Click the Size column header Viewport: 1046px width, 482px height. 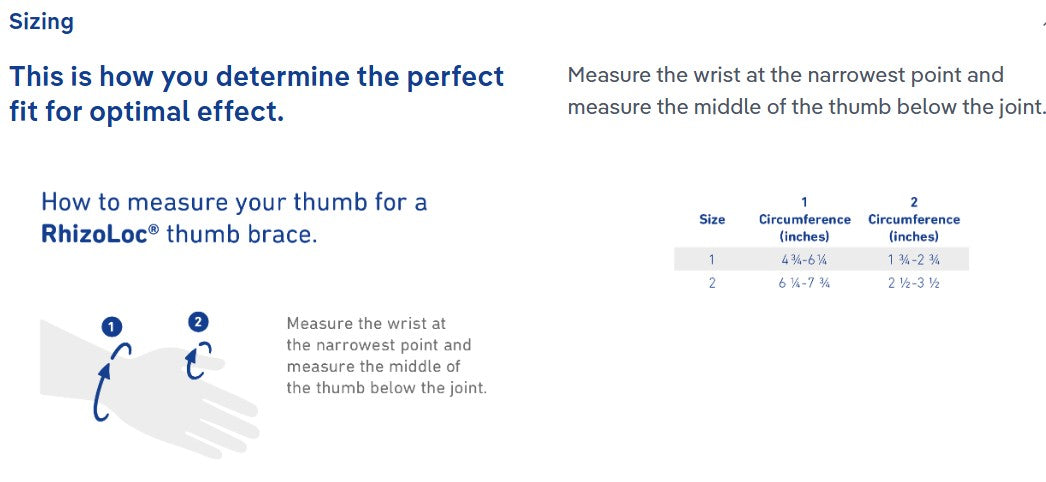click(x=711, y=219)
